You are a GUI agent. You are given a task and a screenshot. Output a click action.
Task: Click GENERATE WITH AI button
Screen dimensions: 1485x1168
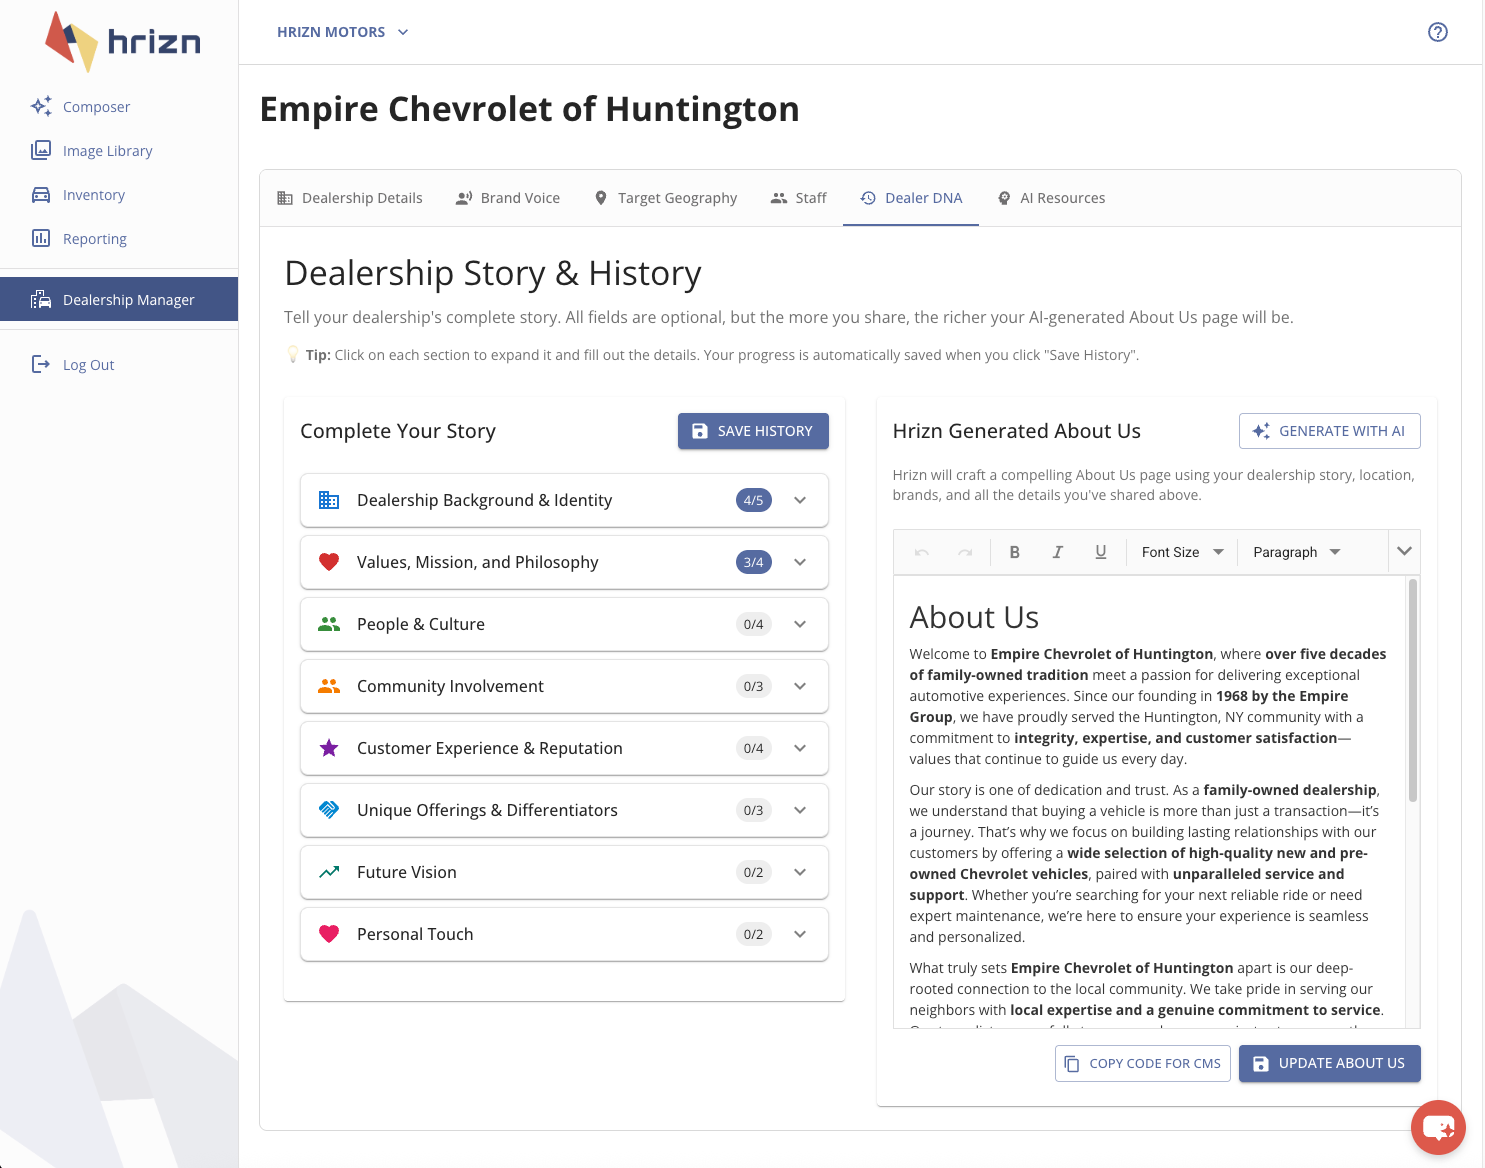(1329, 431)
